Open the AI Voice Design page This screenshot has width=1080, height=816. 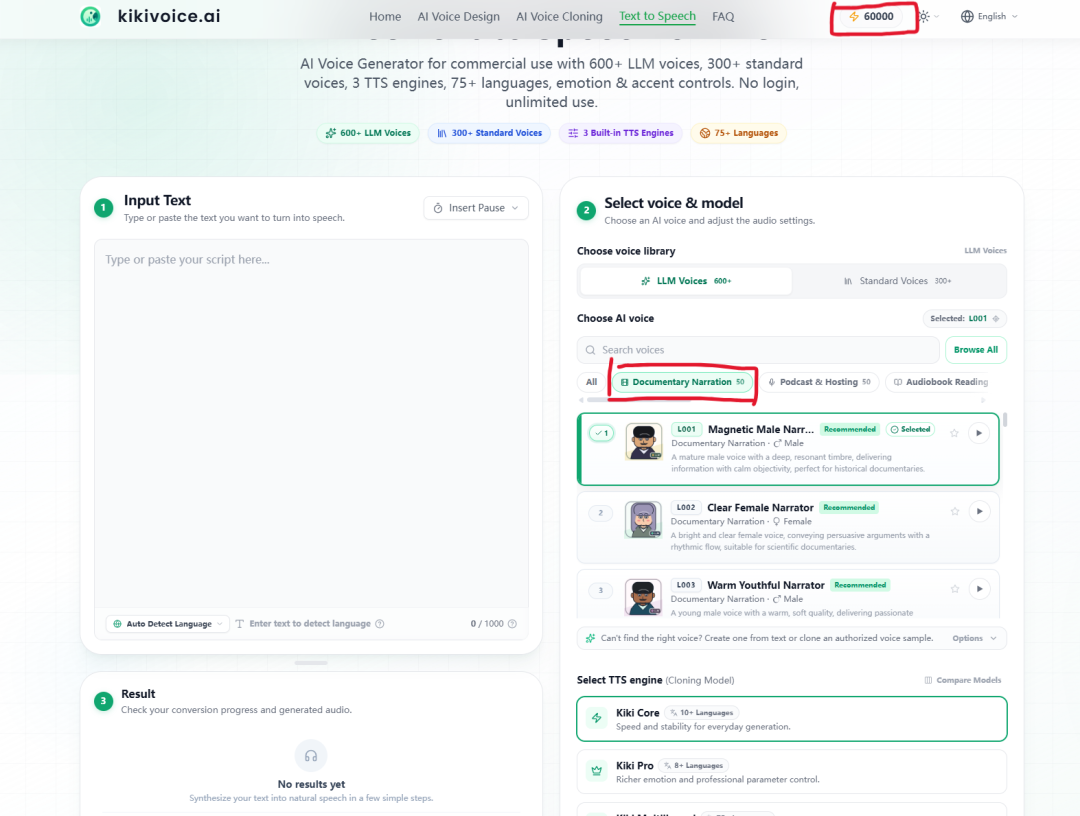point(458,17)
